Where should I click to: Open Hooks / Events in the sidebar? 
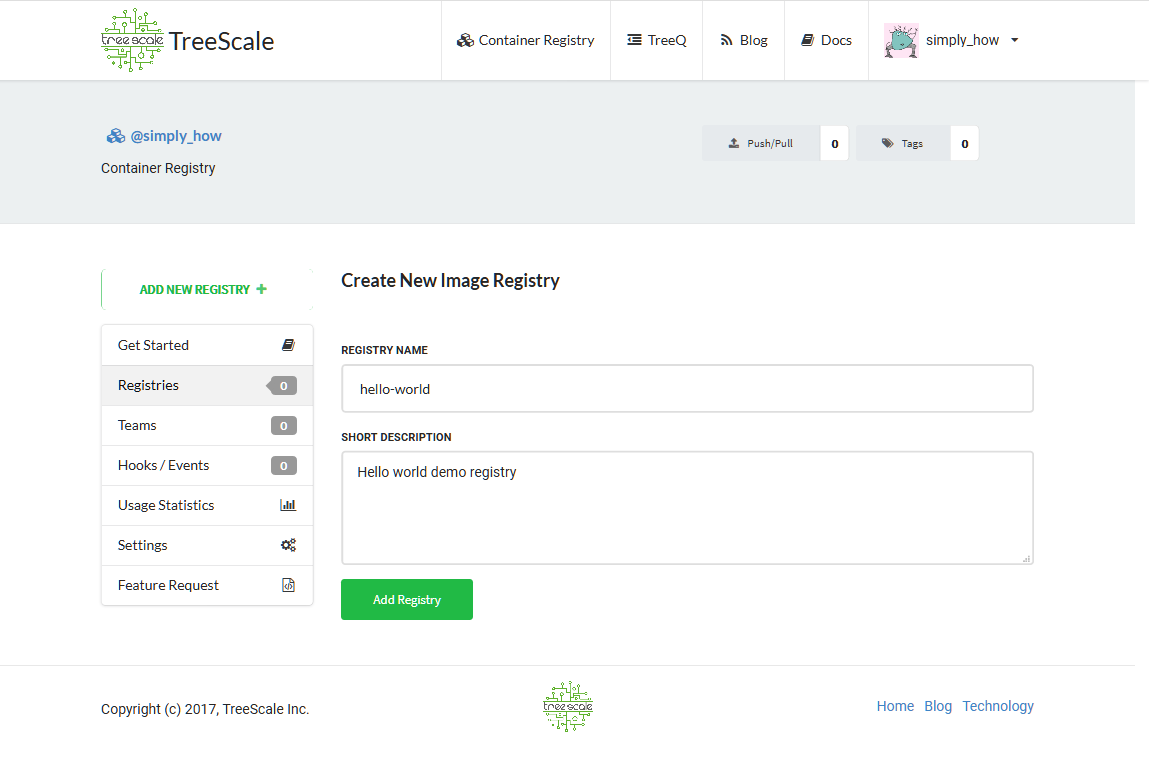pos(207,465)
